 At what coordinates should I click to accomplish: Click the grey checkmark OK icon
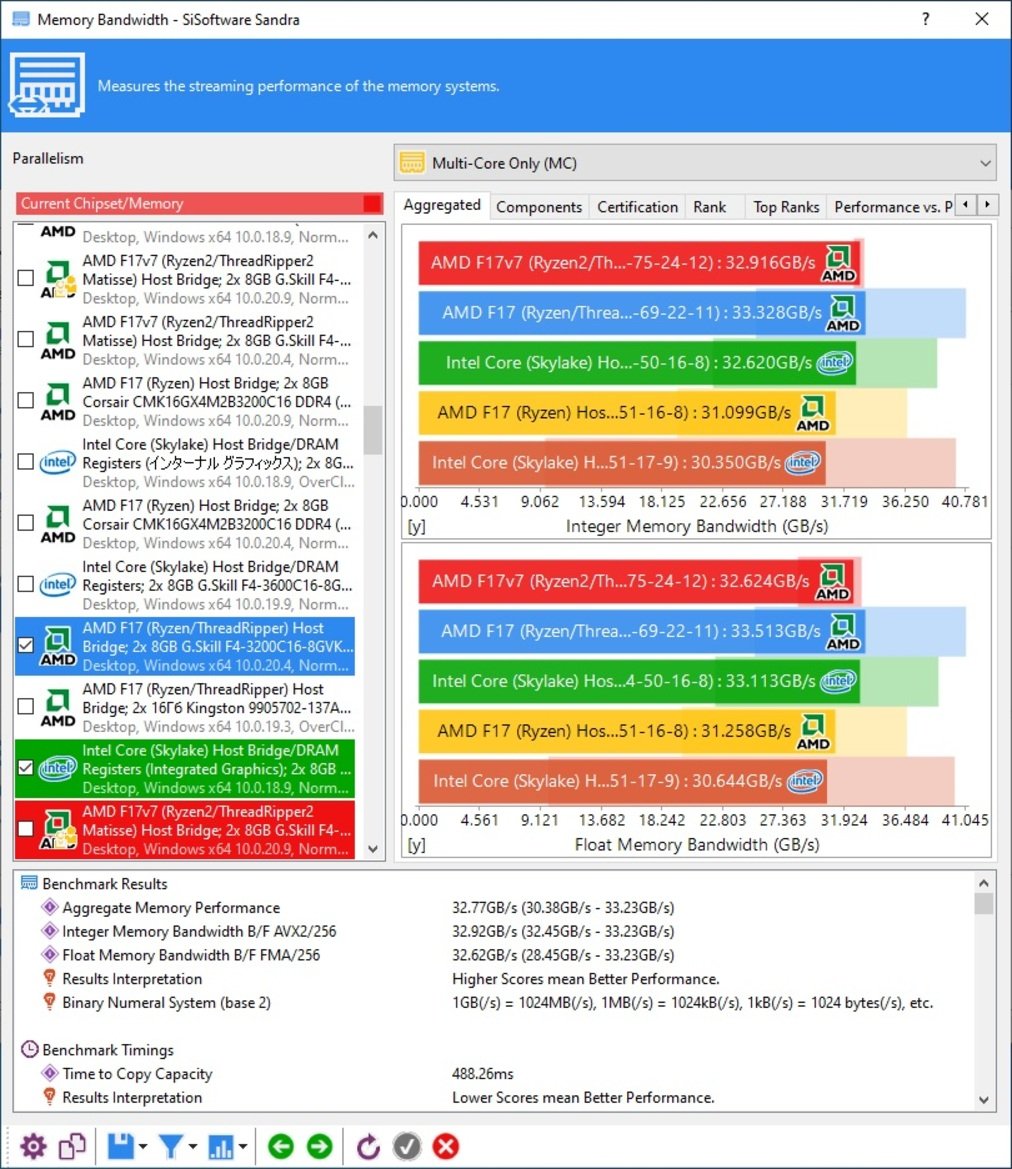(x=406, y=1146)
